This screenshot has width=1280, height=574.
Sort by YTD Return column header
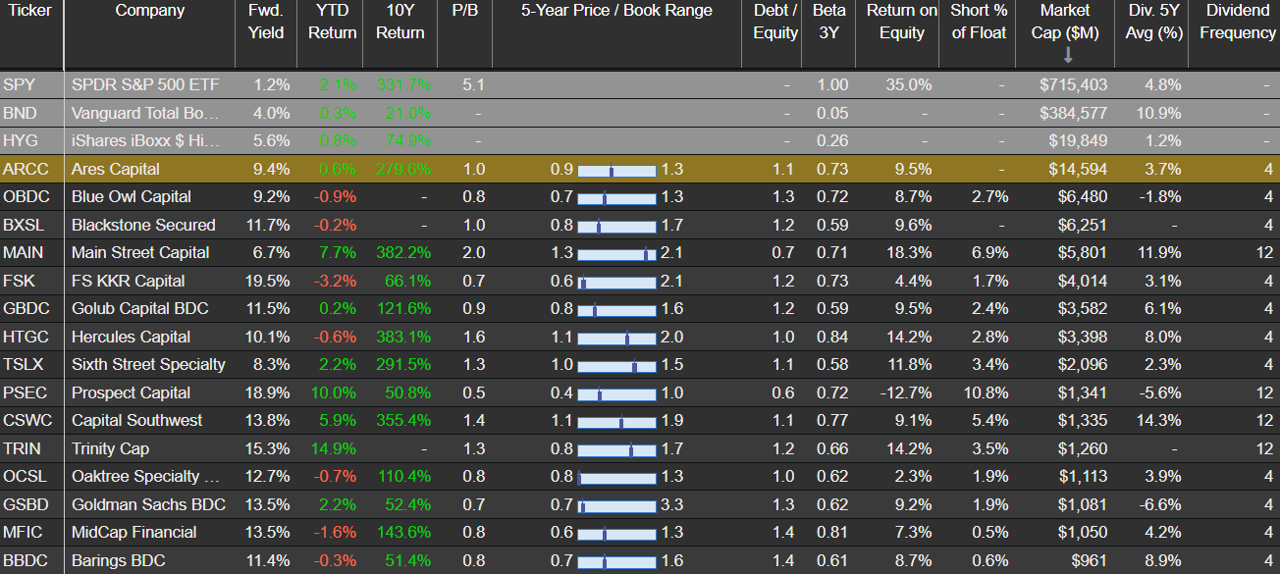(332, 22)
